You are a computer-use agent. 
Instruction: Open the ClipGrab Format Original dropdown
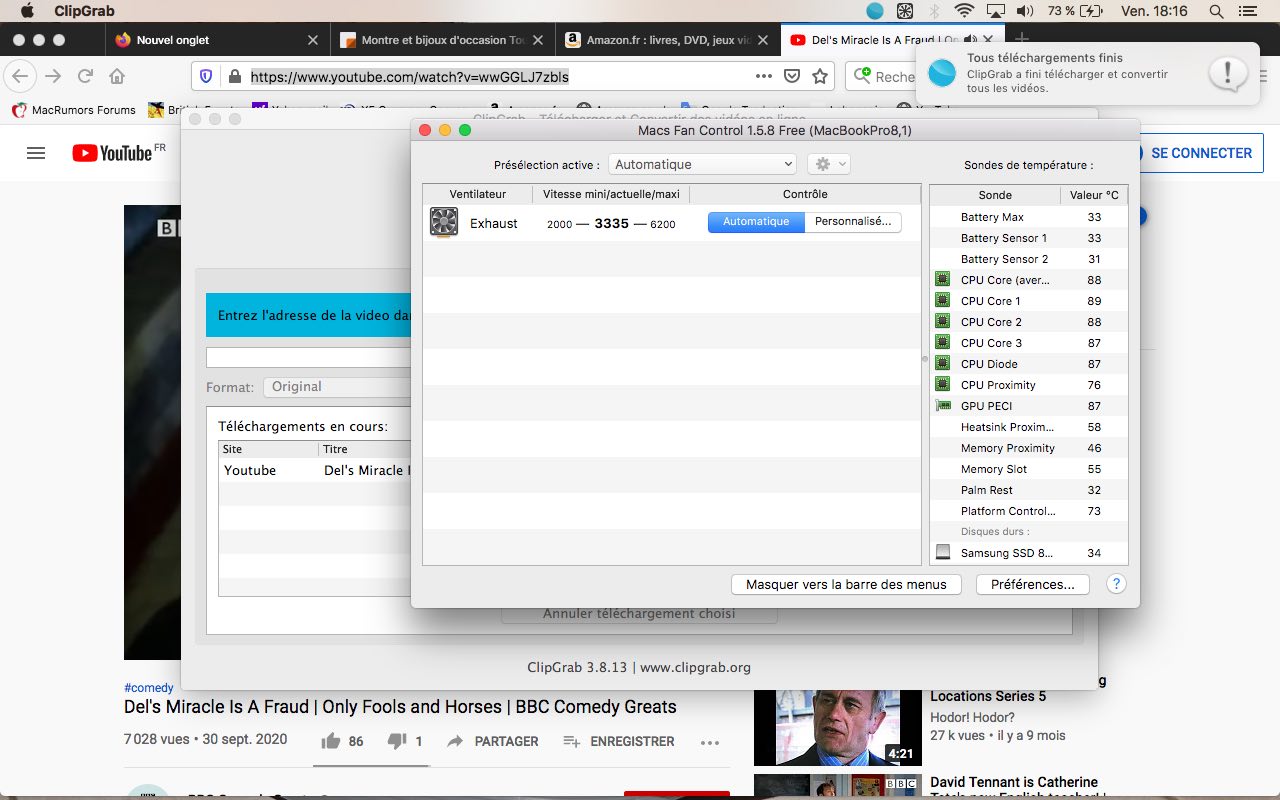tap(338, 386)
